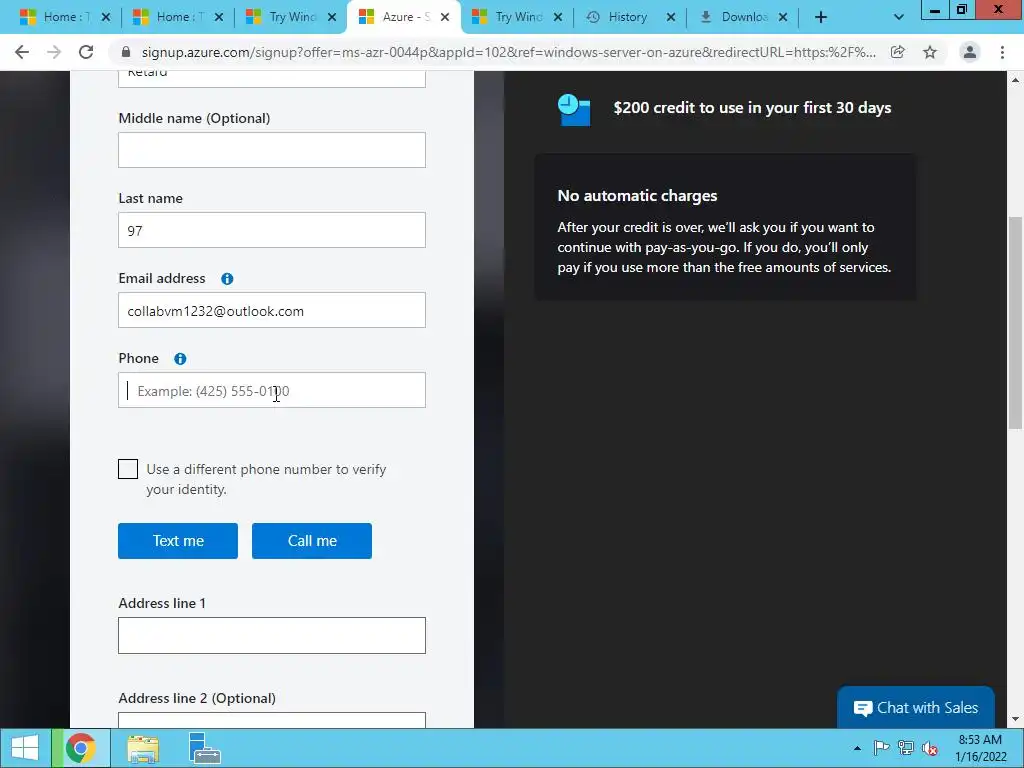Open Windows Start menu
Image resolution: width=1024 pixels, height=768 pixels.
(x=25, y=748)
